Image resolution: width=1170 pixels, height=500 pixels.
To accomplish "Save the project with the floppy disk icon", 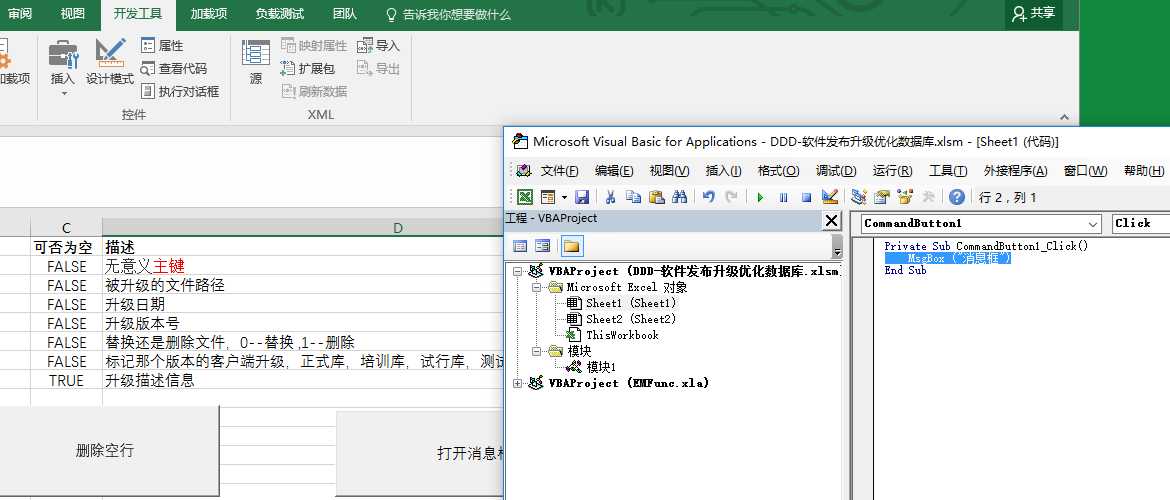I will (582, 197).
